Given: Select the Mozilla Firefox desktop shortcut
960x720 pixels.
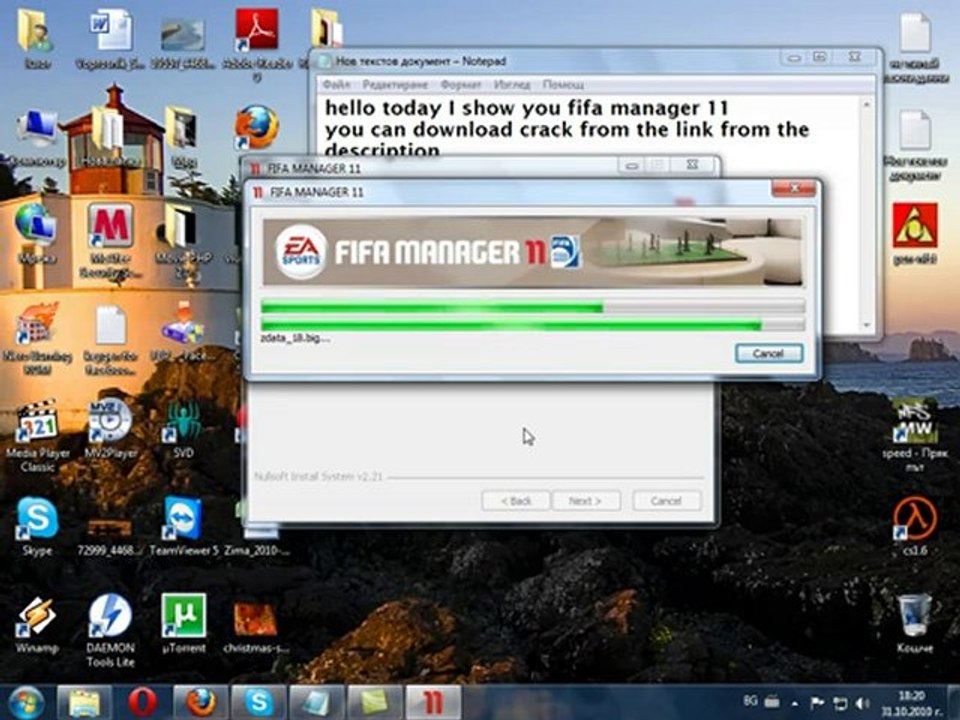Looking at the screenshot, I should click(257, 127).
